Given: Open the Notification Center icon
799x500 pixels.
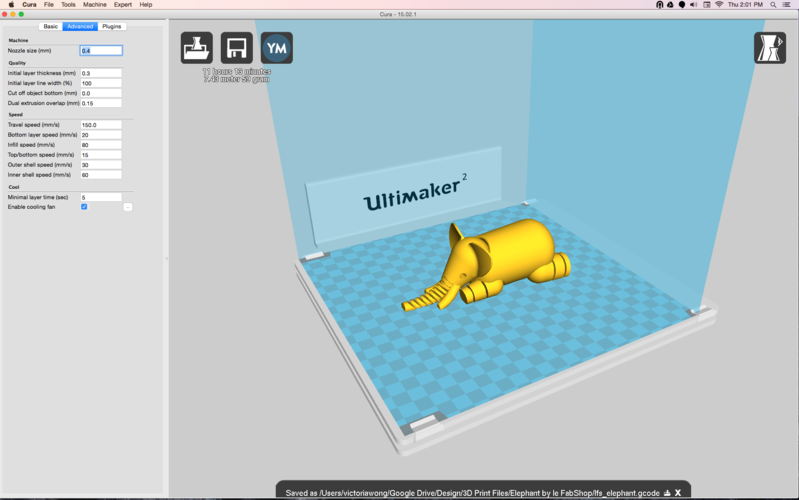Looking at the screenshot, I should tap(787, 5).
